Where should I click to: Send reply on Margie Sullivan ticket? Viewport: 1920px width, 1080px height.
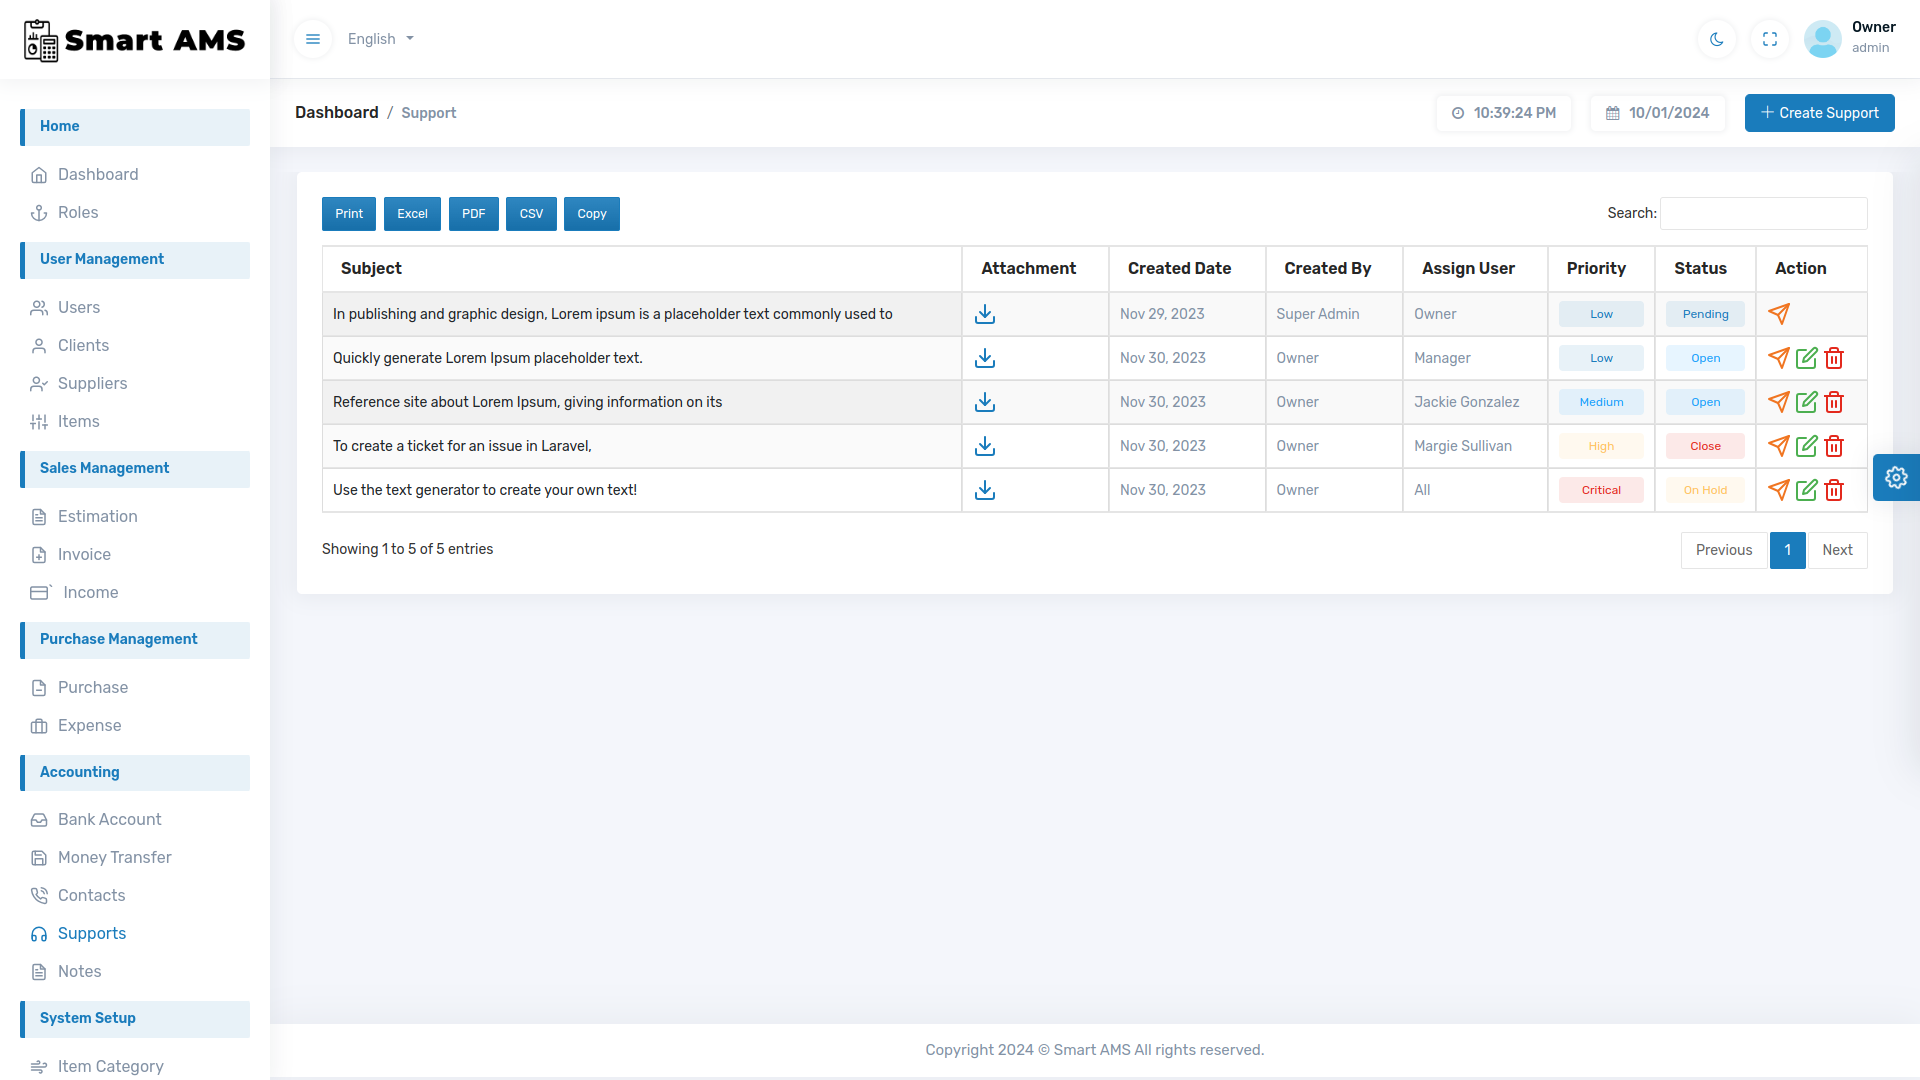pyautogui.click(x=1779, y=446)
